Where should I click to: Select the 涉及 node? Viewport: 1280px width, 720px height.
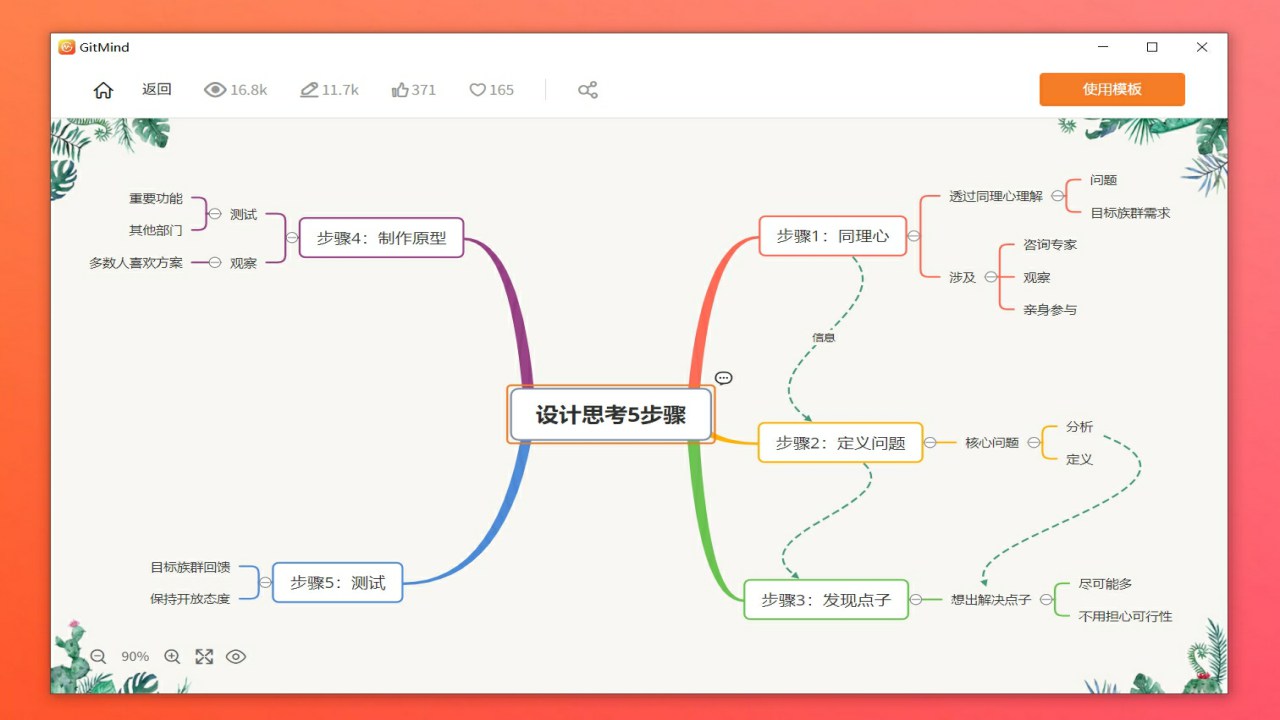(962, 277)
